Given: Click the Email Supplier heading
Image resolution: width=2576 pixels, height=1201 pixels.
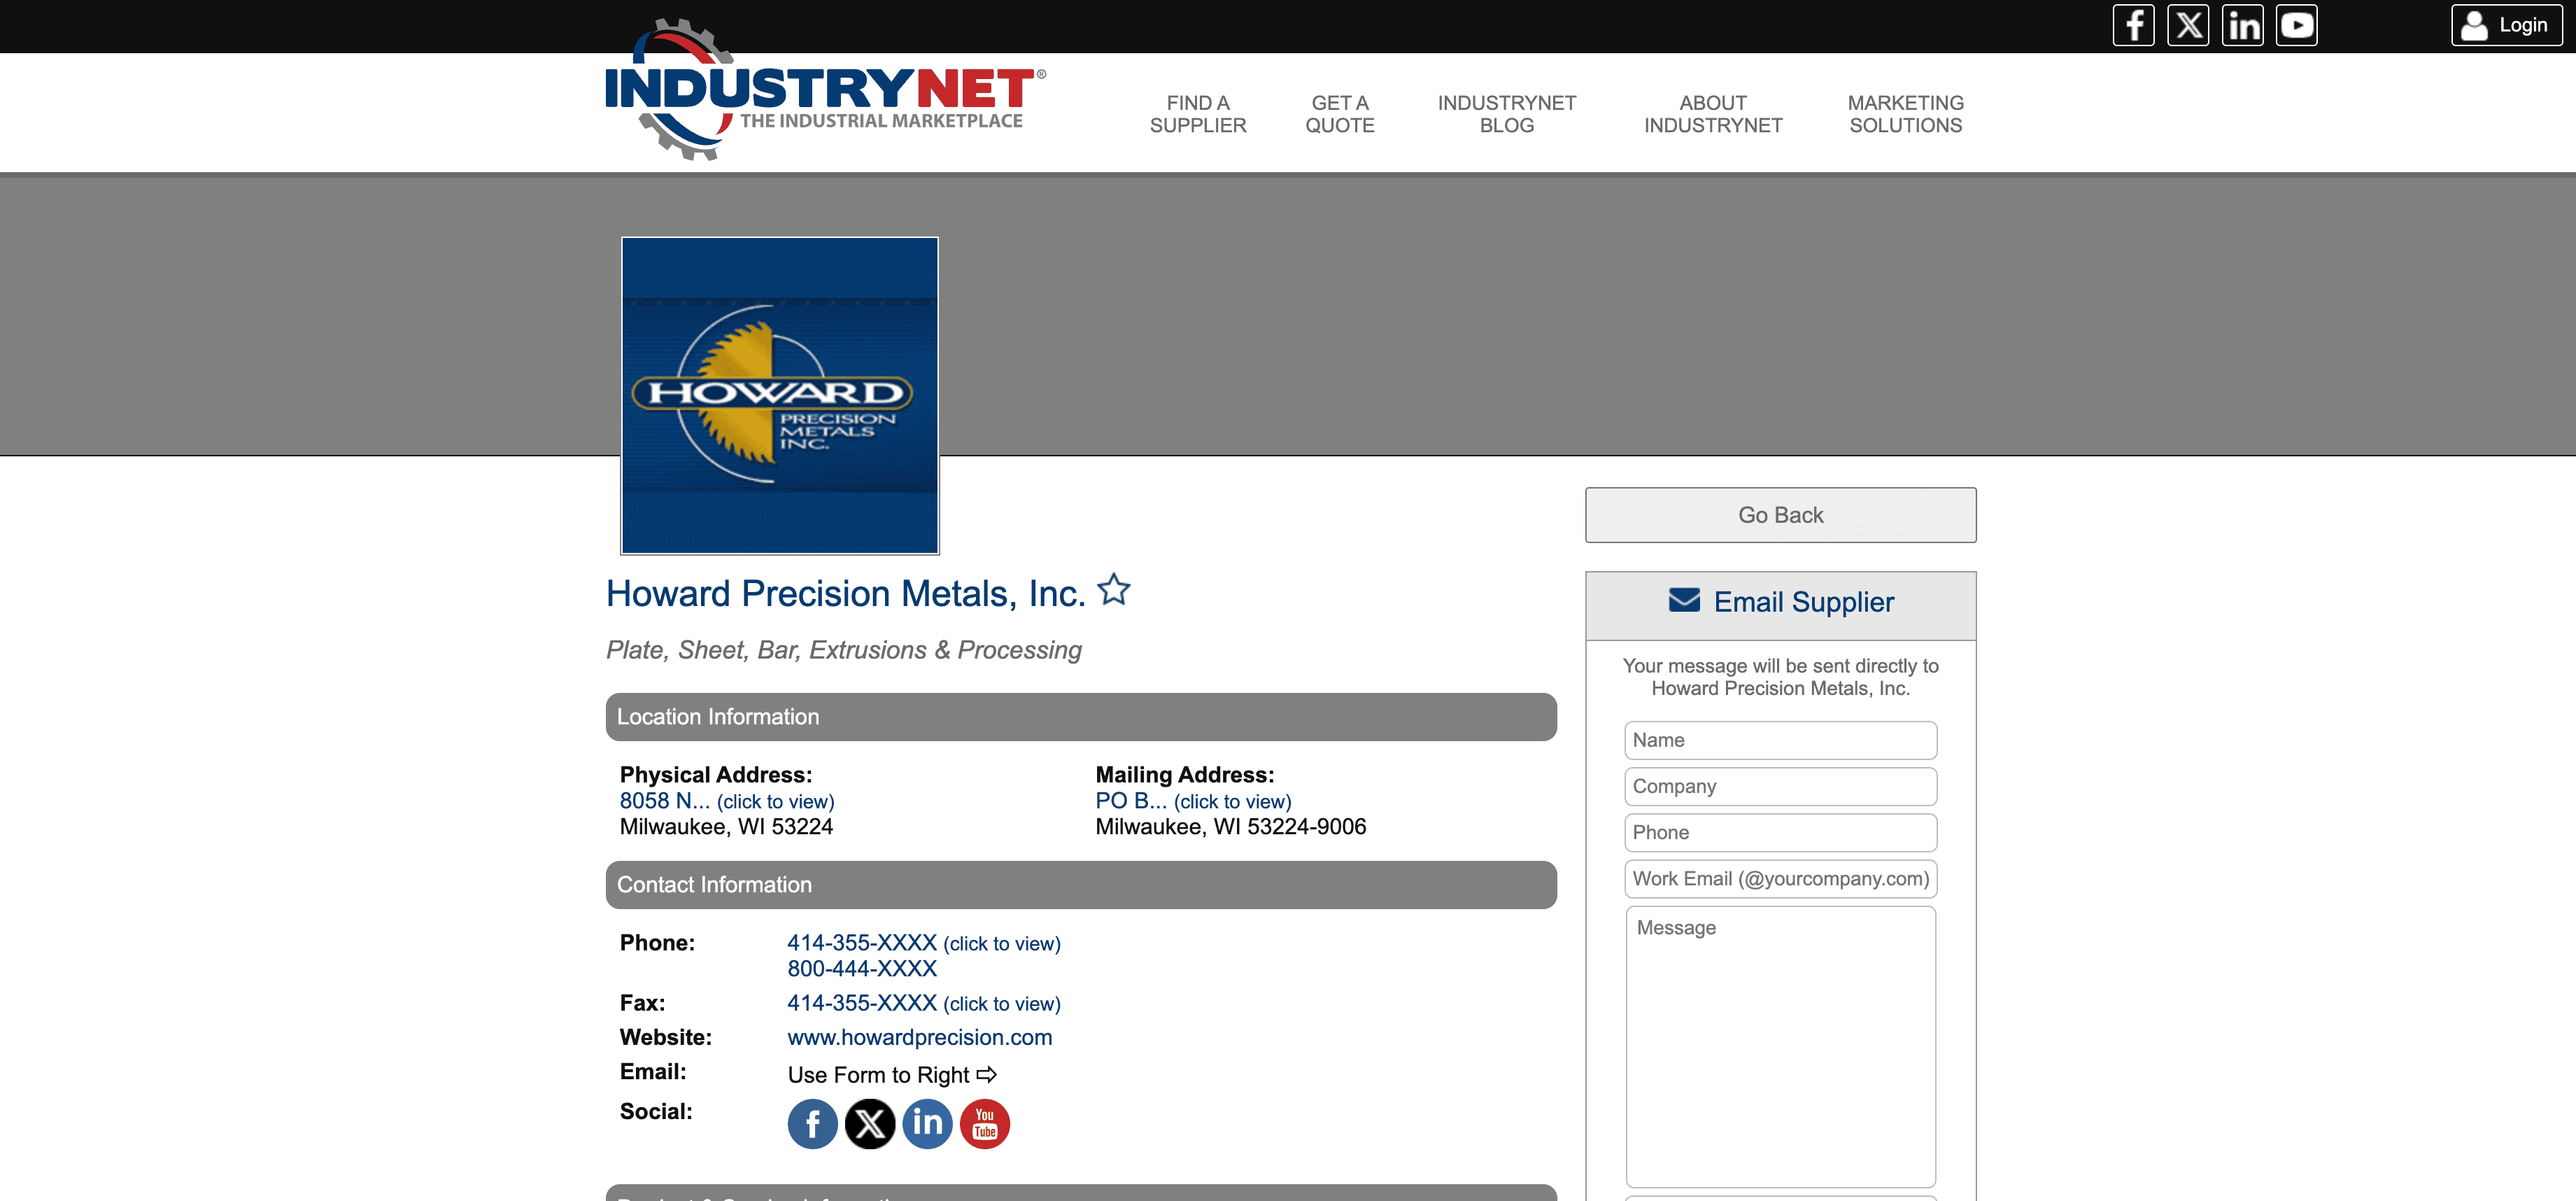Looking at the screenshot, I should pyautogui.click(x=1803, y=602).
